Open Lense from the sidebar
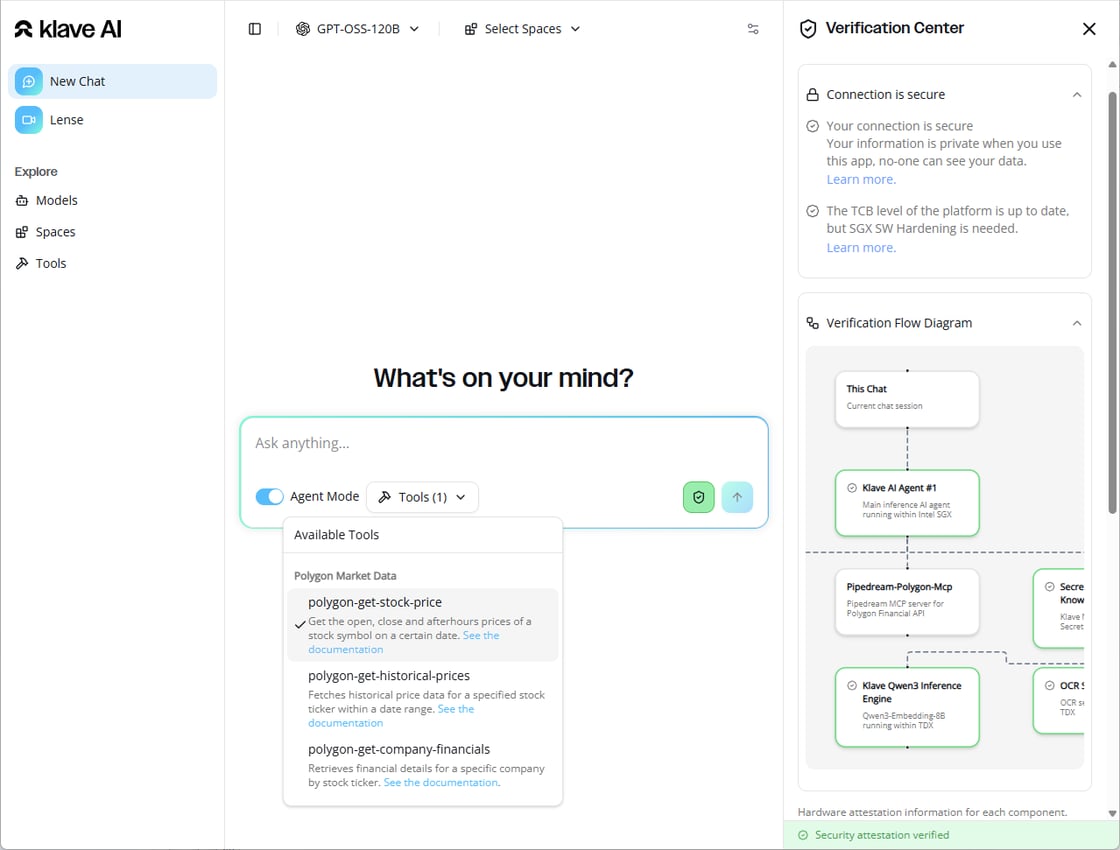1120x850 pixels. click(66, 120)
